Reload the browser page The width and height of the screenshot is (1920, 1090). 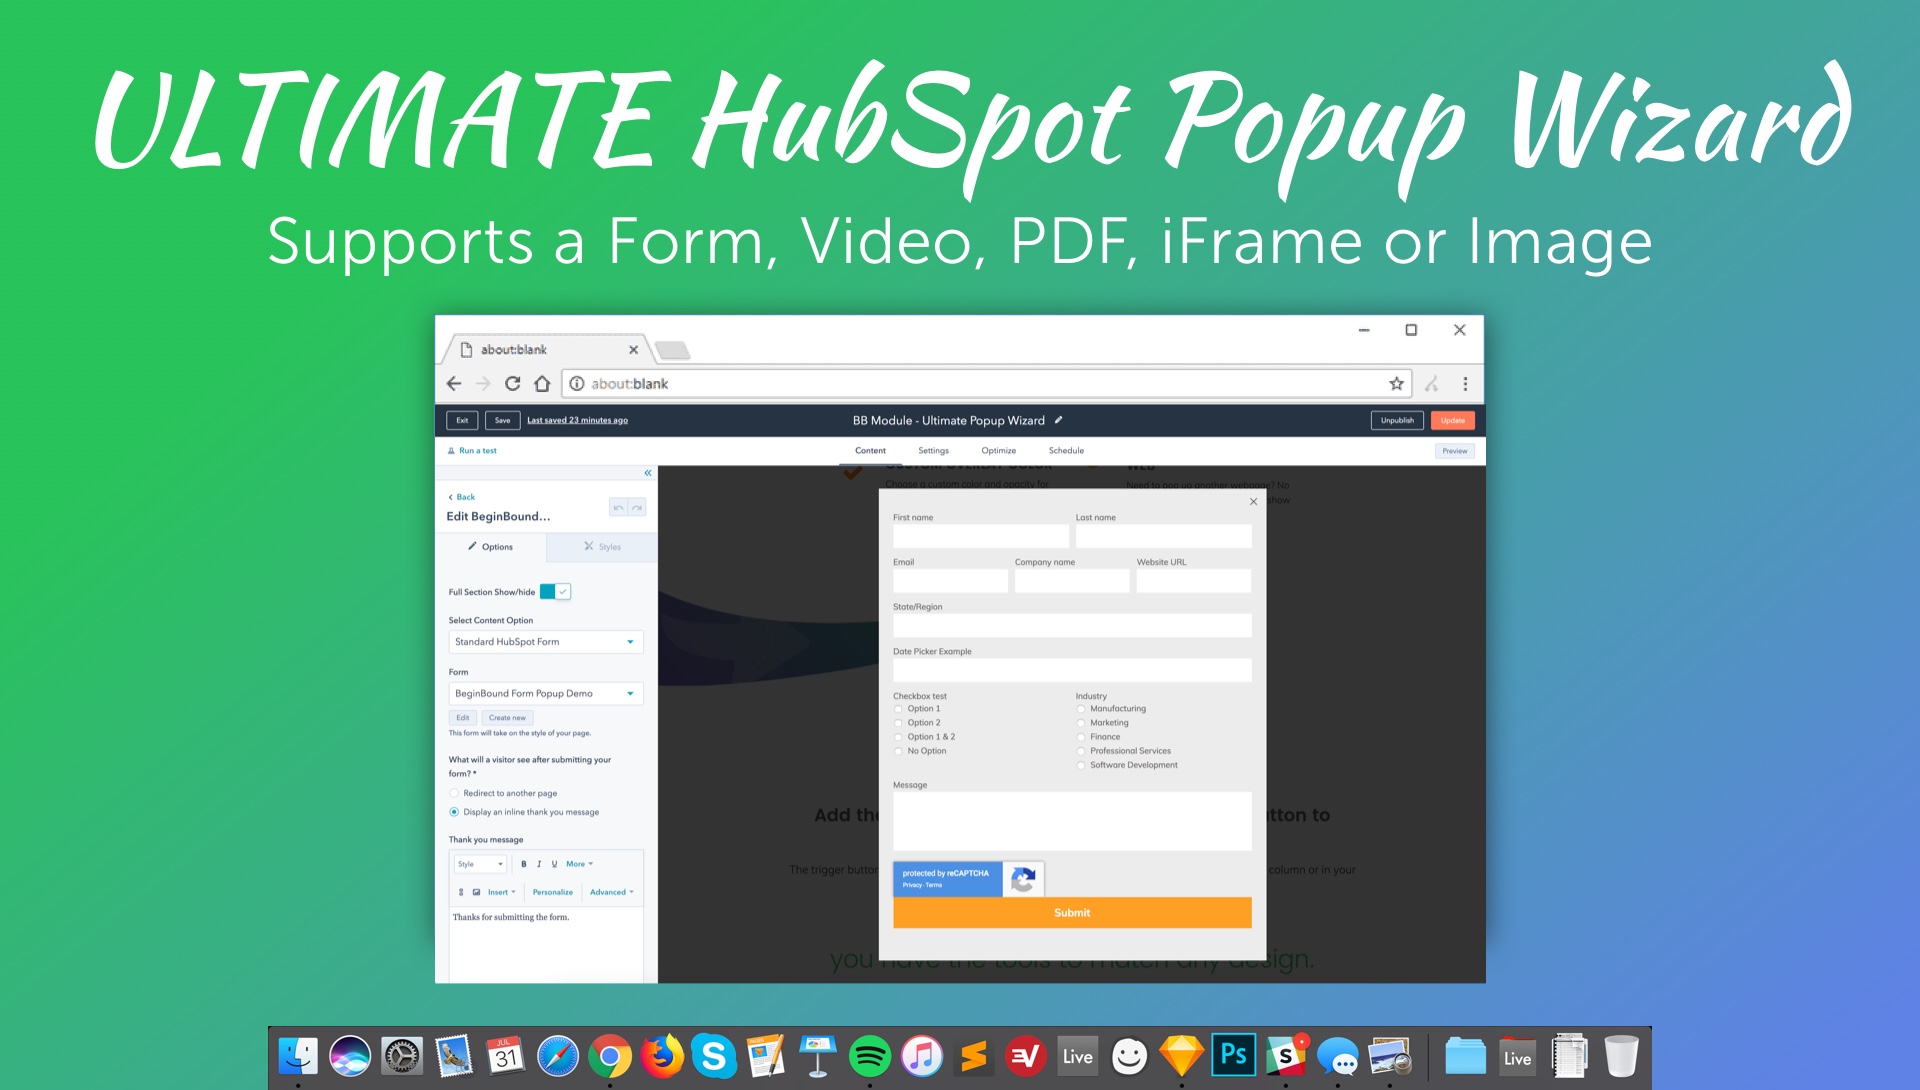pos(512,384)
